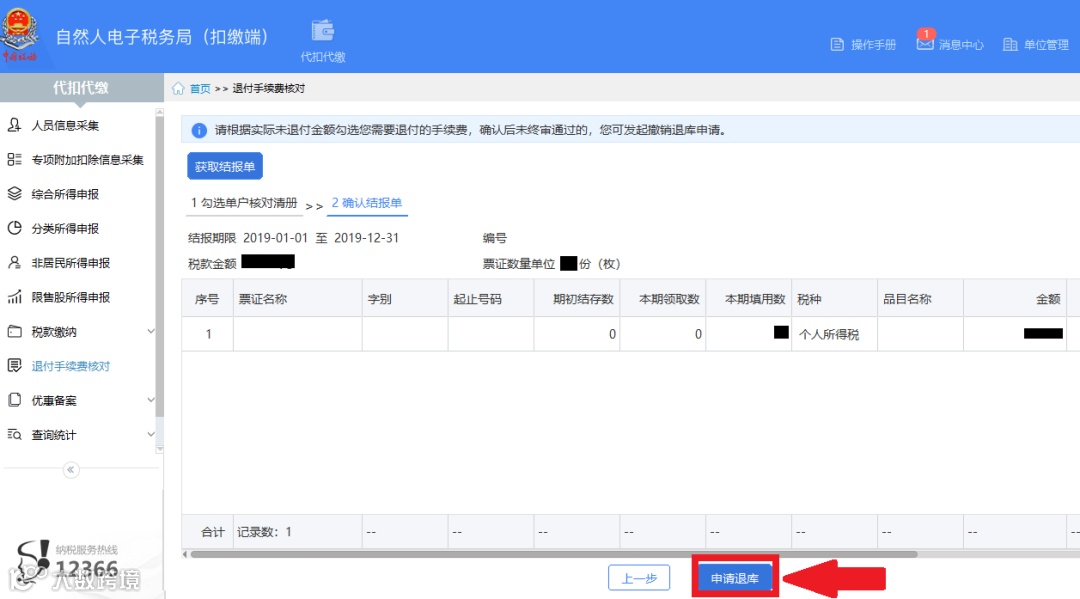1080x599 pixels.
Task: Switch to step 1 勾选单户核对清册
Action: [244, 203]
